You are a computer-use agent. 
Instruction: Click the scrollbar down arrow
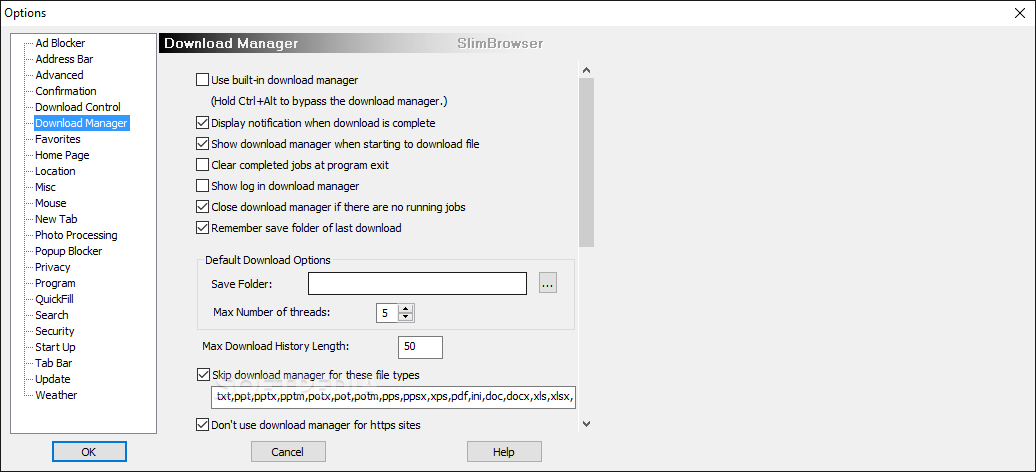pyautogui.click(x=587, y=424)
